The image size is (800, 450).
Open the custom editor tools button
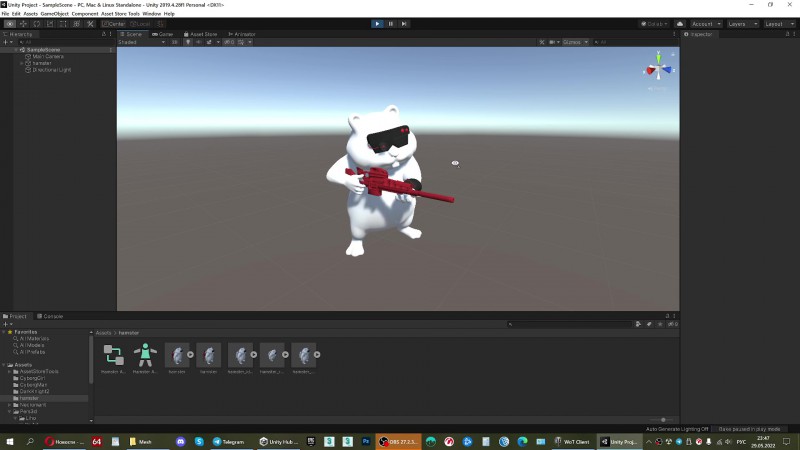coord(90,24)
